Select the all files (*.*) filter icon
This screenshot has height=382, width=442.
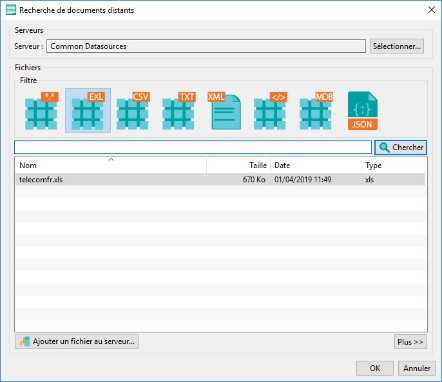tap(42, 111)
